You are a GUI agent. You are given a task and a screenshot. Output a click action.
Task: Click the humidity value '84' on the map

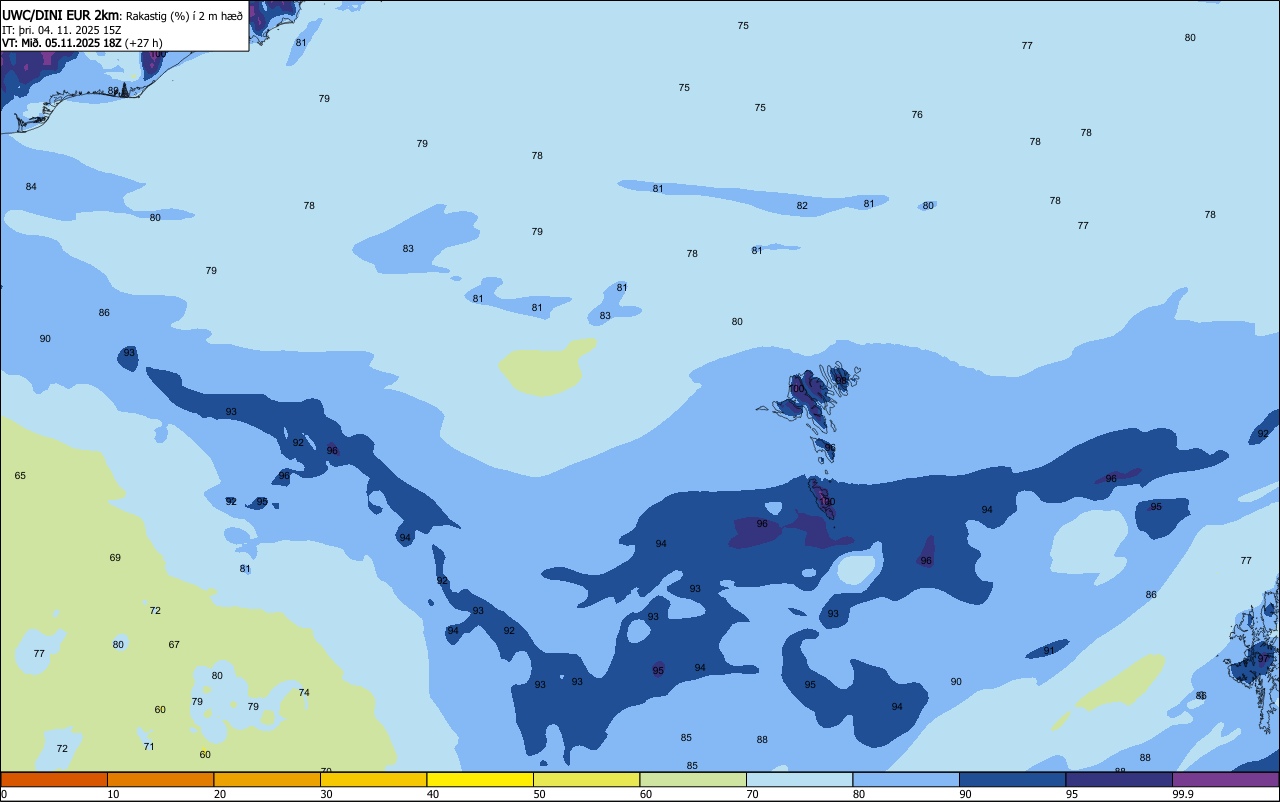pyautogui.click(x=31, y=187)
